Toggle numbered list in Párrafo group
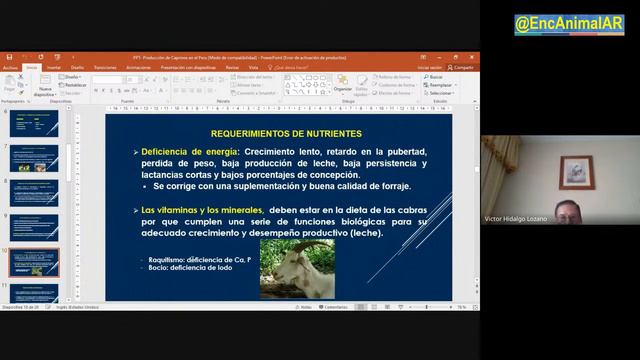This screenshot has width=640, height=360. click(189, 80)
